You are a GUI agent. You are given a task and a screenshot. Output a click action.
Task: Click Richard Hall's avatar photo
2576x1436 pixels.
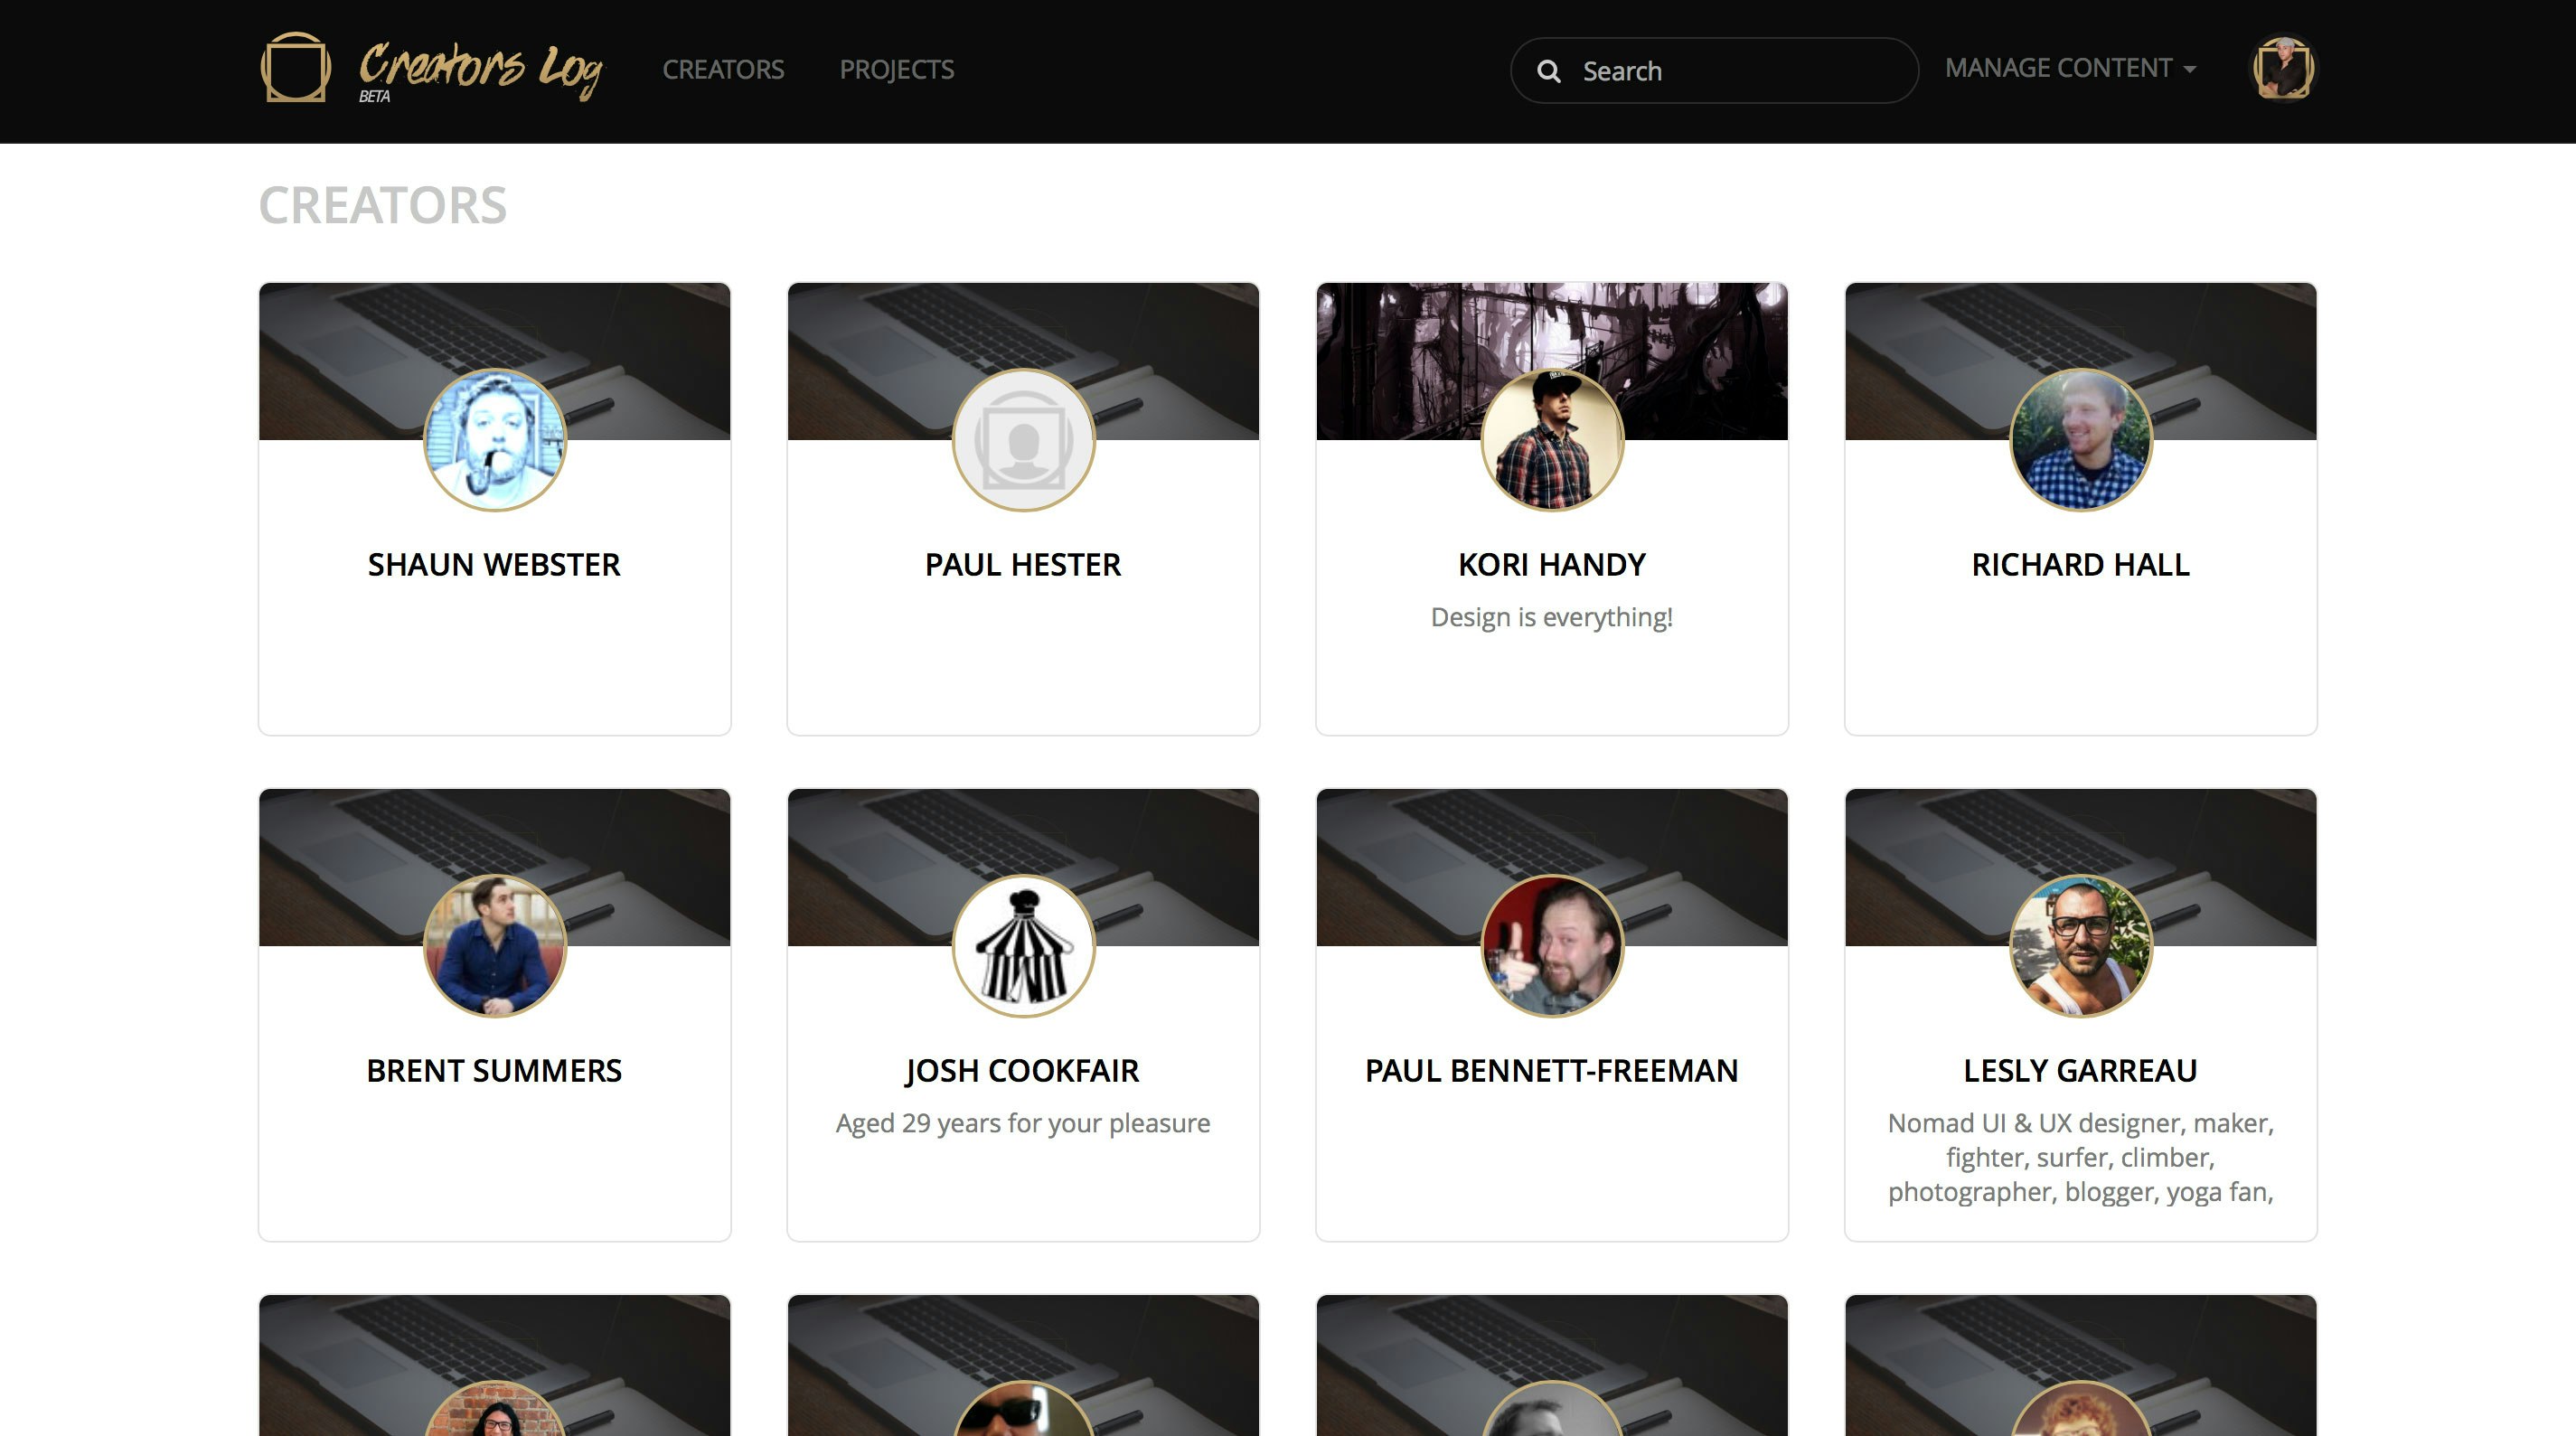point(2081,441)
